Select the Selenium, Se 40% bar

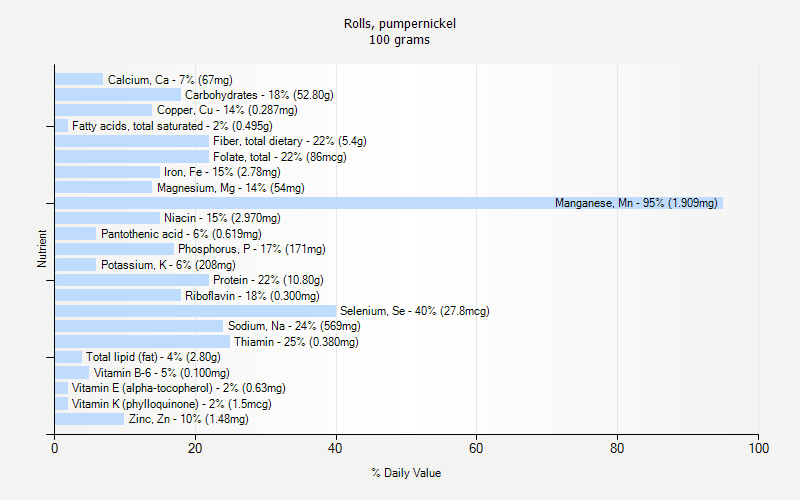coord(195,311)
